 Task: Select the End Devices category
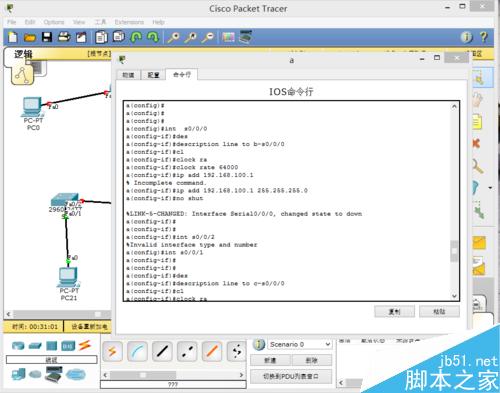(18, 374)
